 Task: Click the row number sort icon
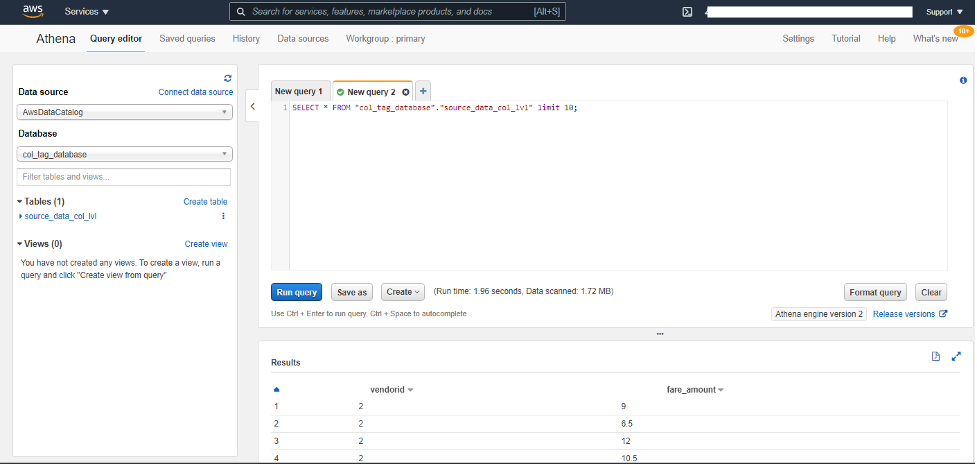click(x=277, y=390)
